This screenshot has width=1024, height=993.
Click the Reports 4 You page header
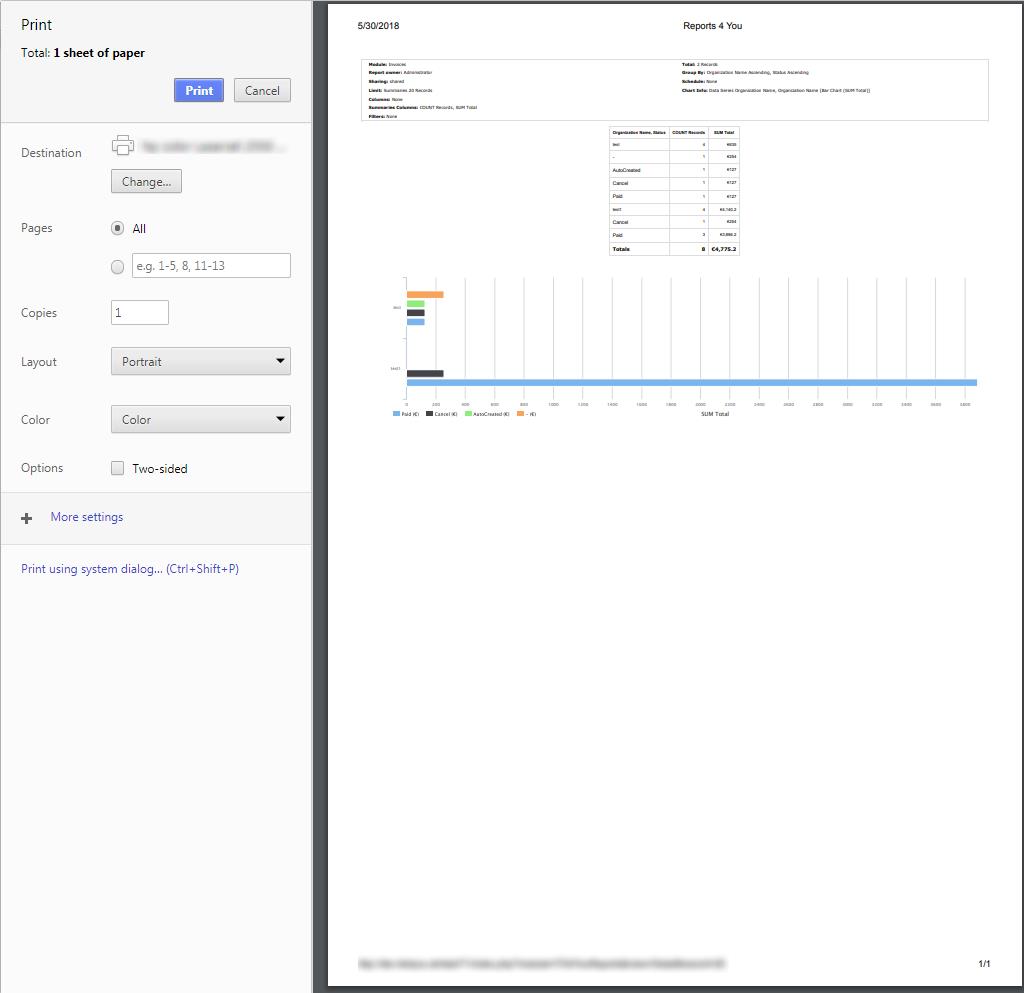[x=712, y=26]
